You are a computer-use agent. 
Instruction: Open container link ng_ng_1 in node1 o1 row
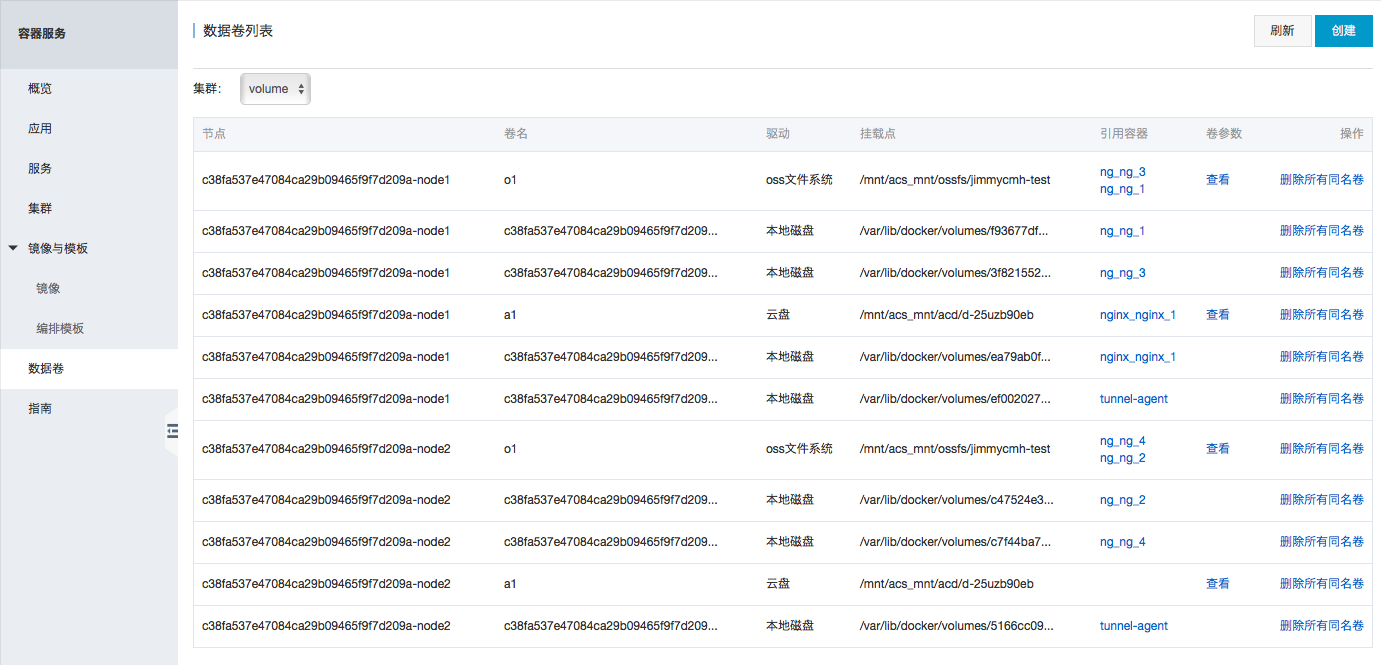1122,189
